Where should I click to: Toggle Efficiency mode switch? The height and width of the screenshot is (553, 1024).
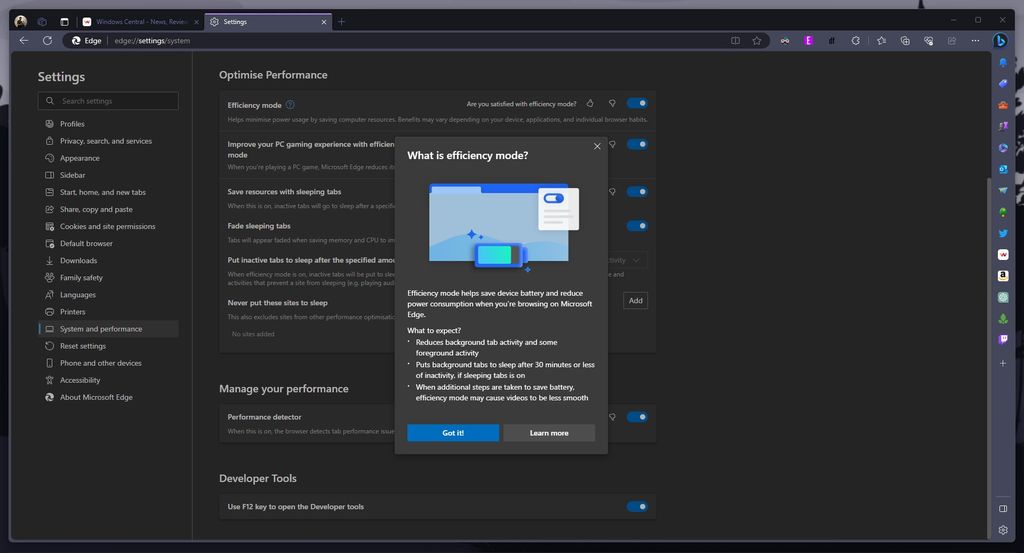click(x=637, y=103)
